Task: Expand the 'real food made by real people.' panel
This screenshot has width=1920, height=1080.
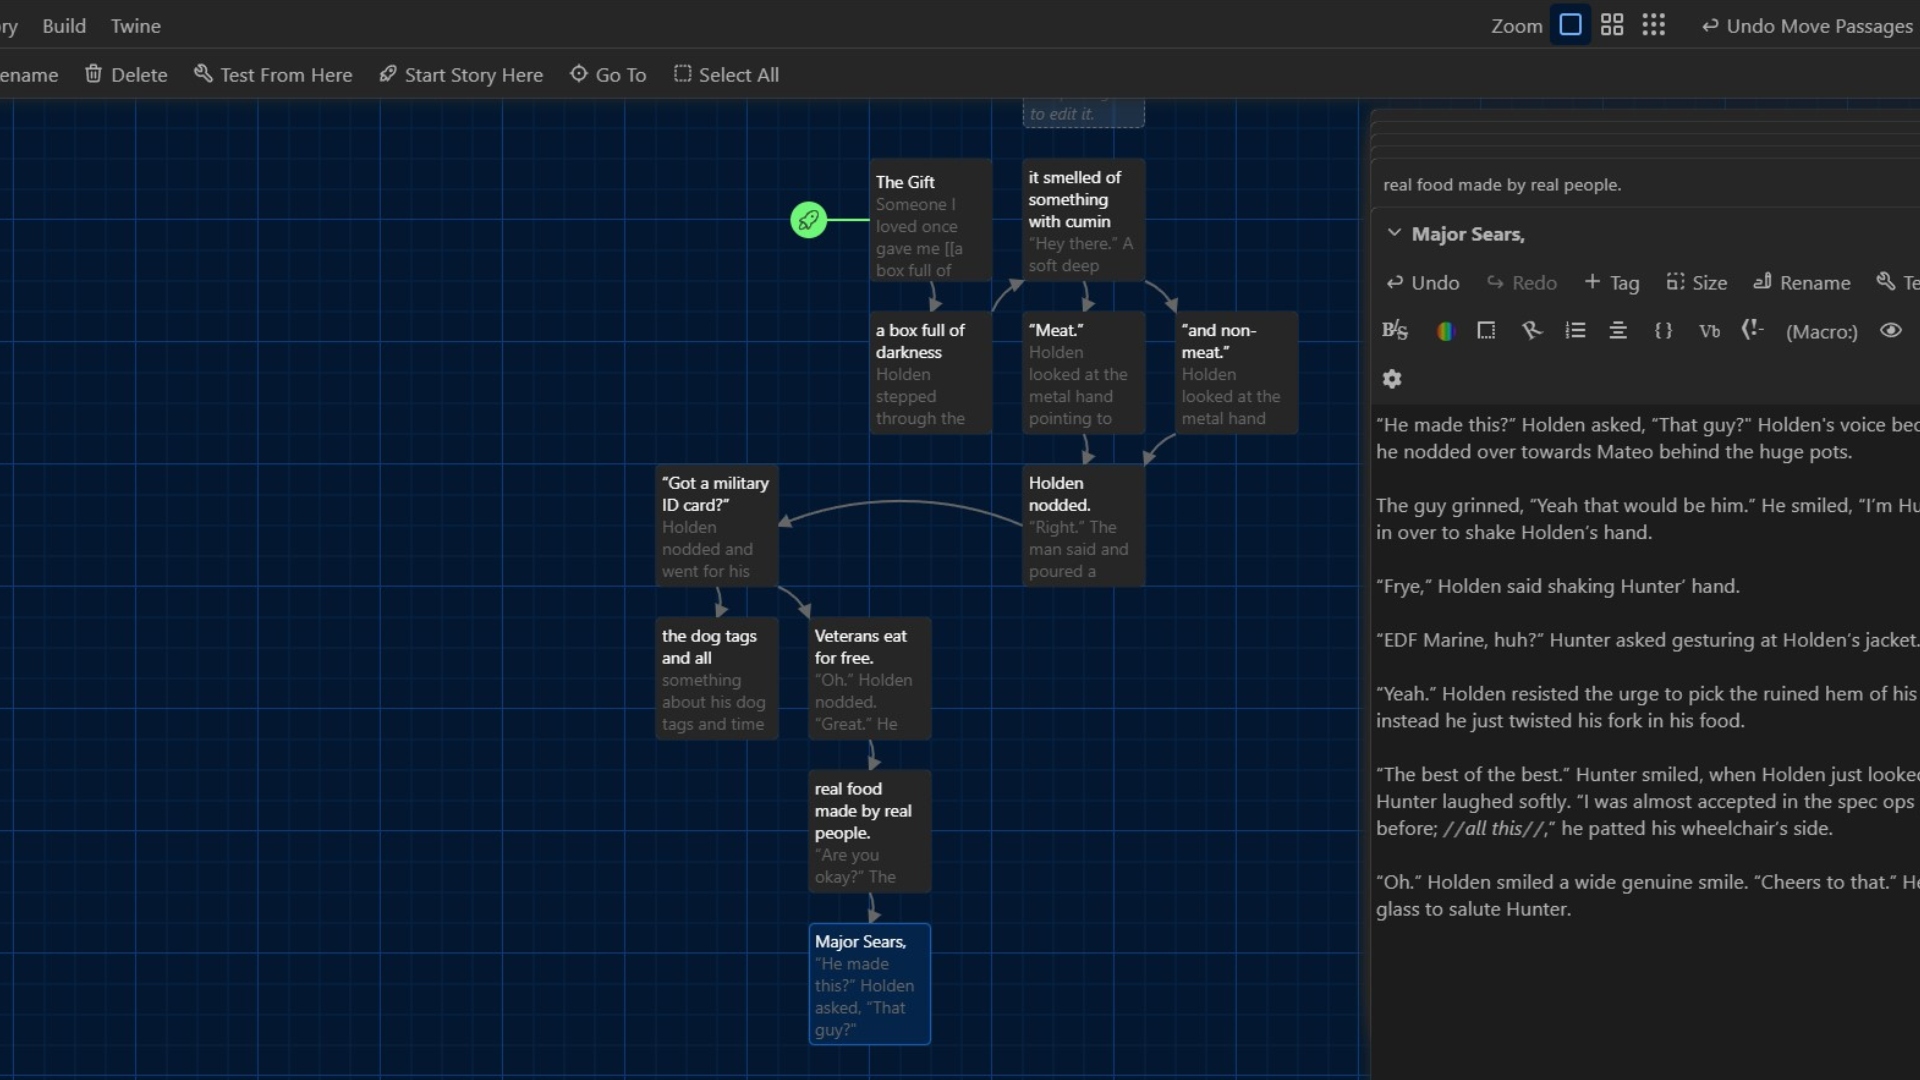Action: click(1502, 185)
